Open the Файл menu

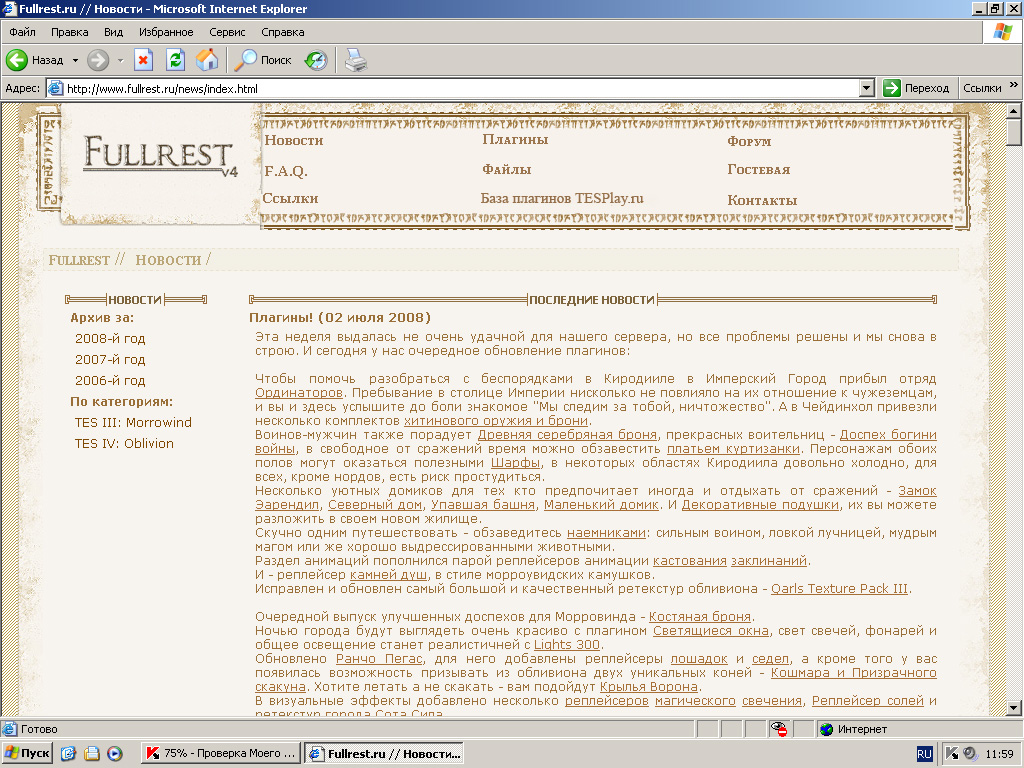tap(22, 32)
